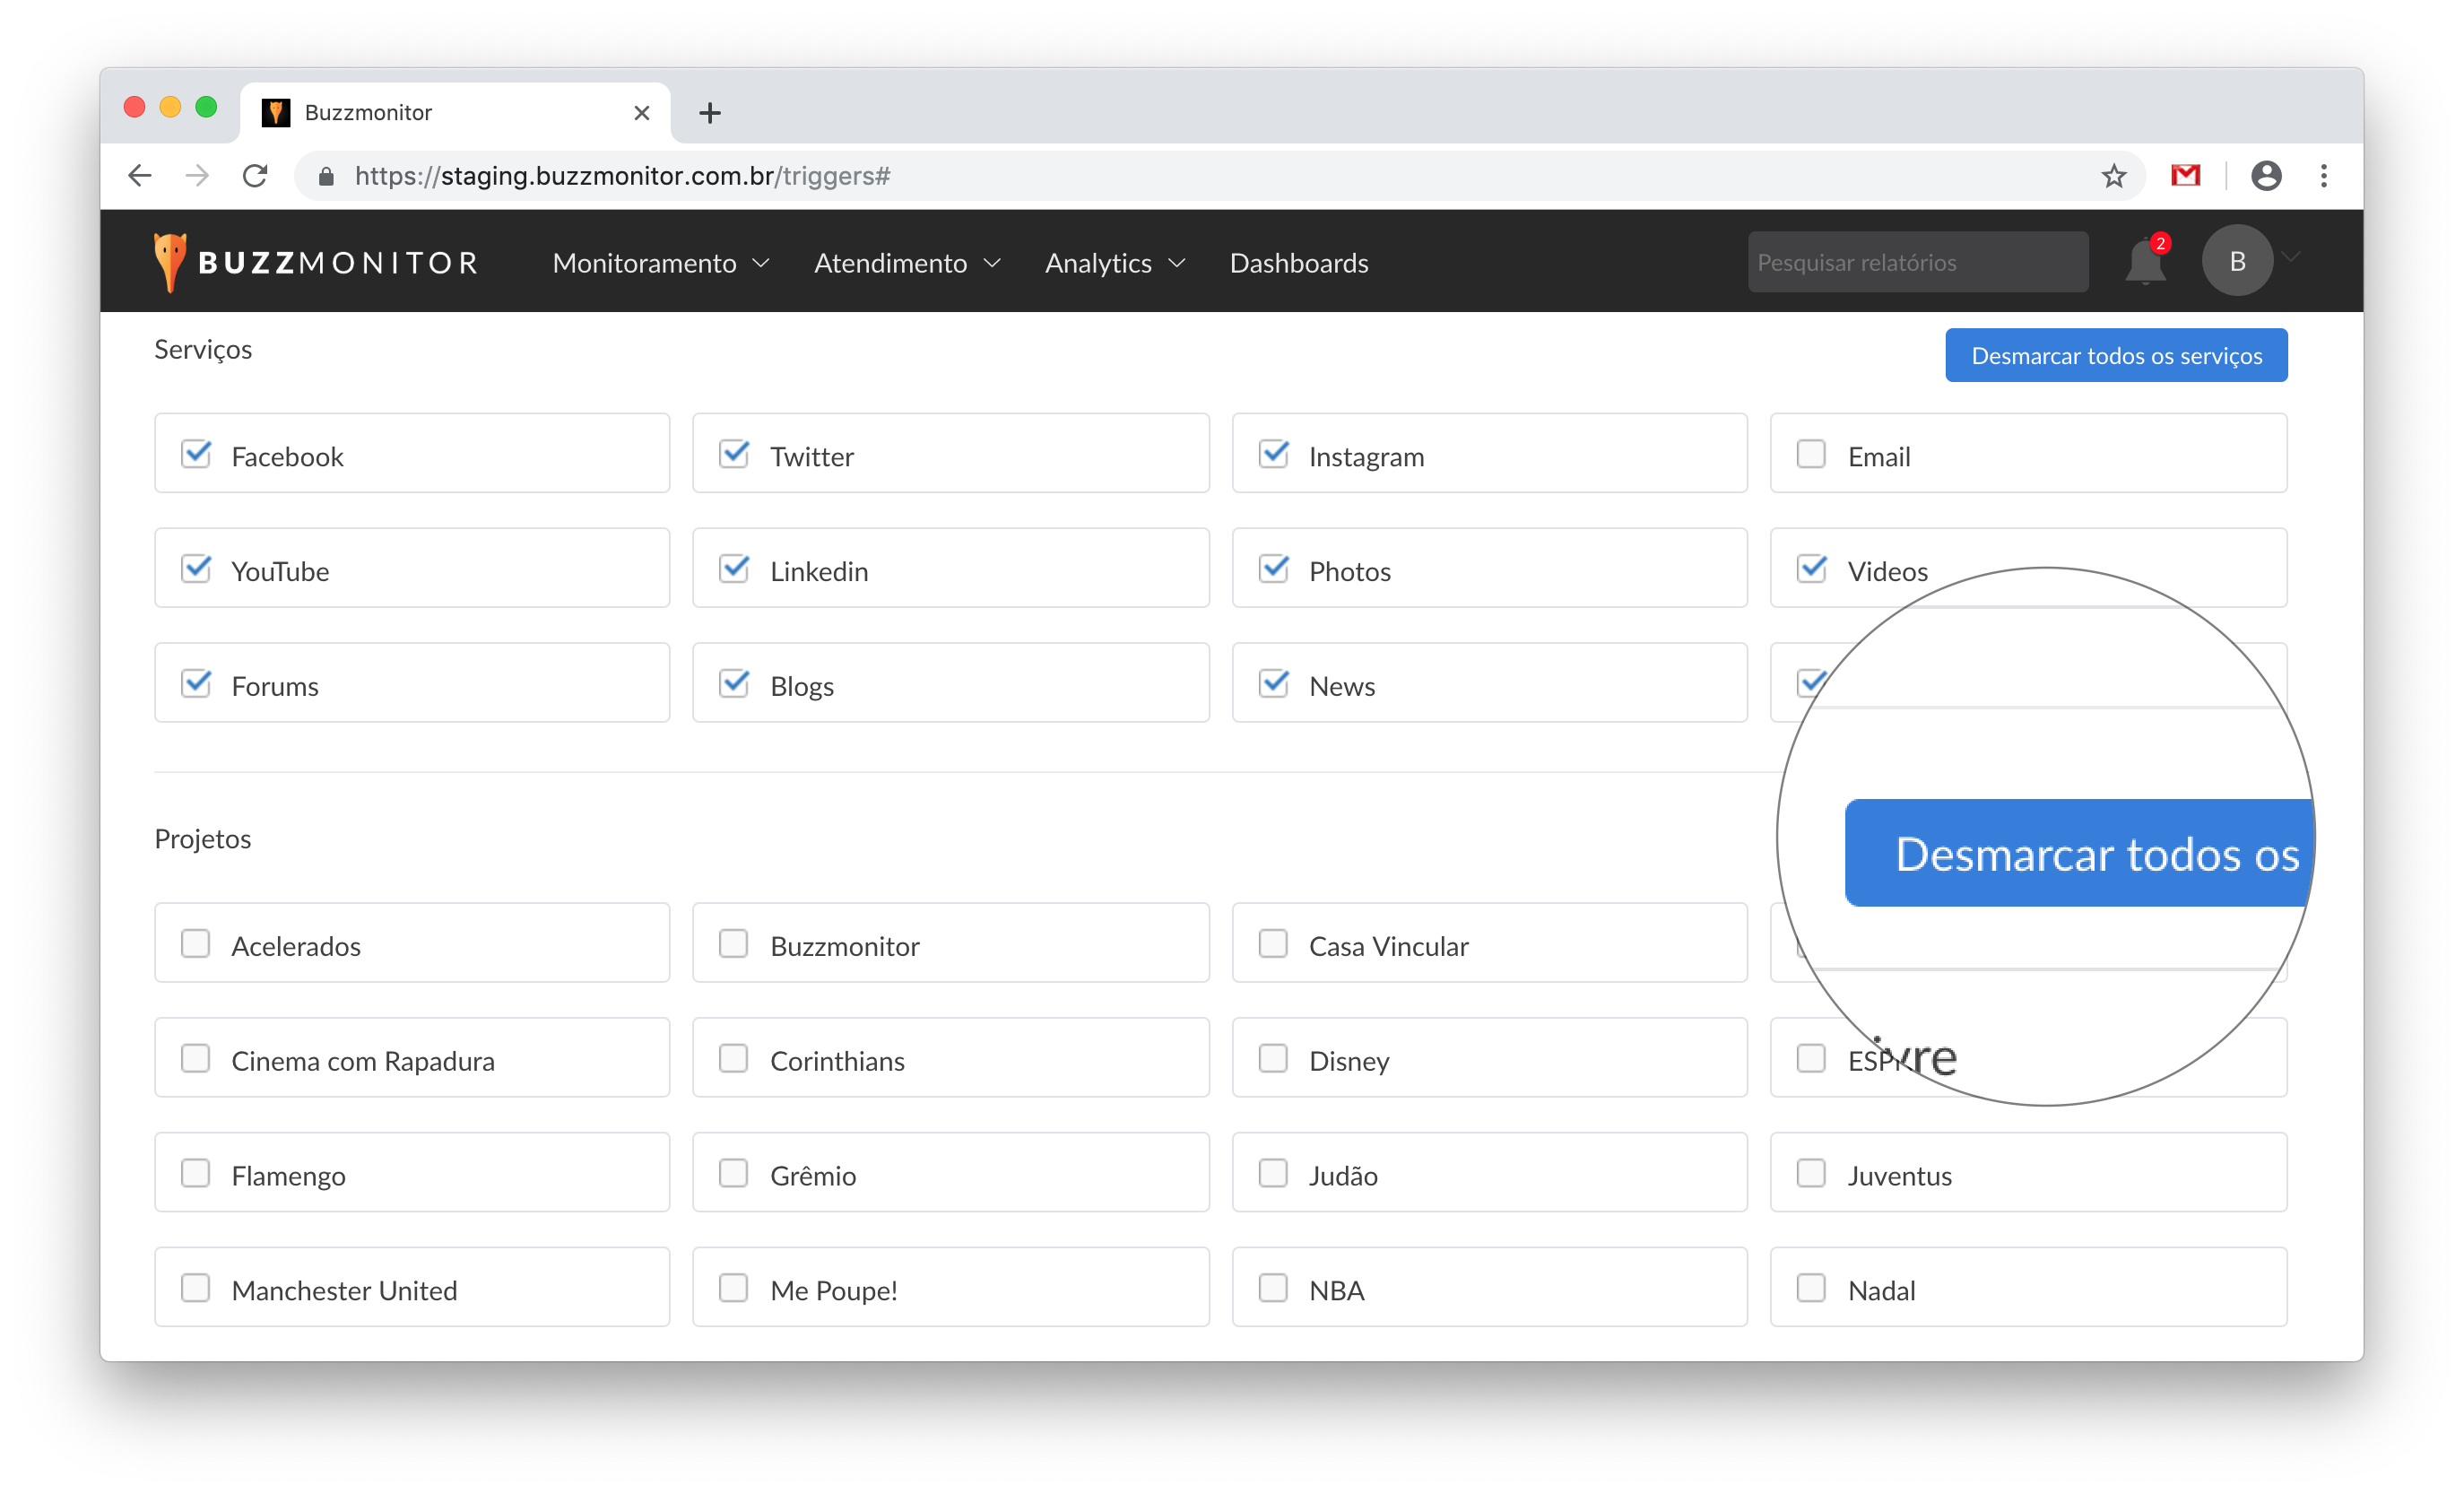Screen dimensions: 2464x1494
Task: Reload the page
Action: [255, 176]
